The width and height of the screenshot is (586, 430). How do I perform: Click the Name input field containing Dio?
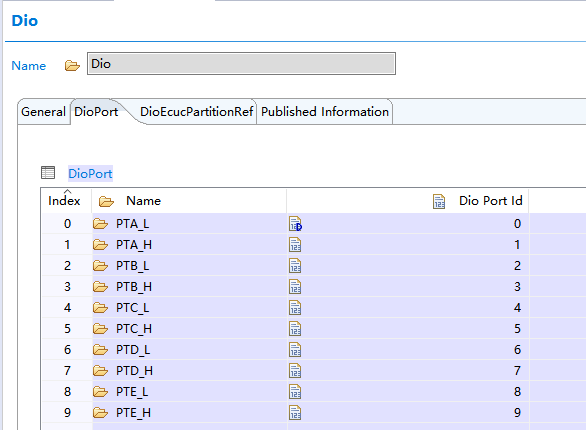click(x=241, y=64)
